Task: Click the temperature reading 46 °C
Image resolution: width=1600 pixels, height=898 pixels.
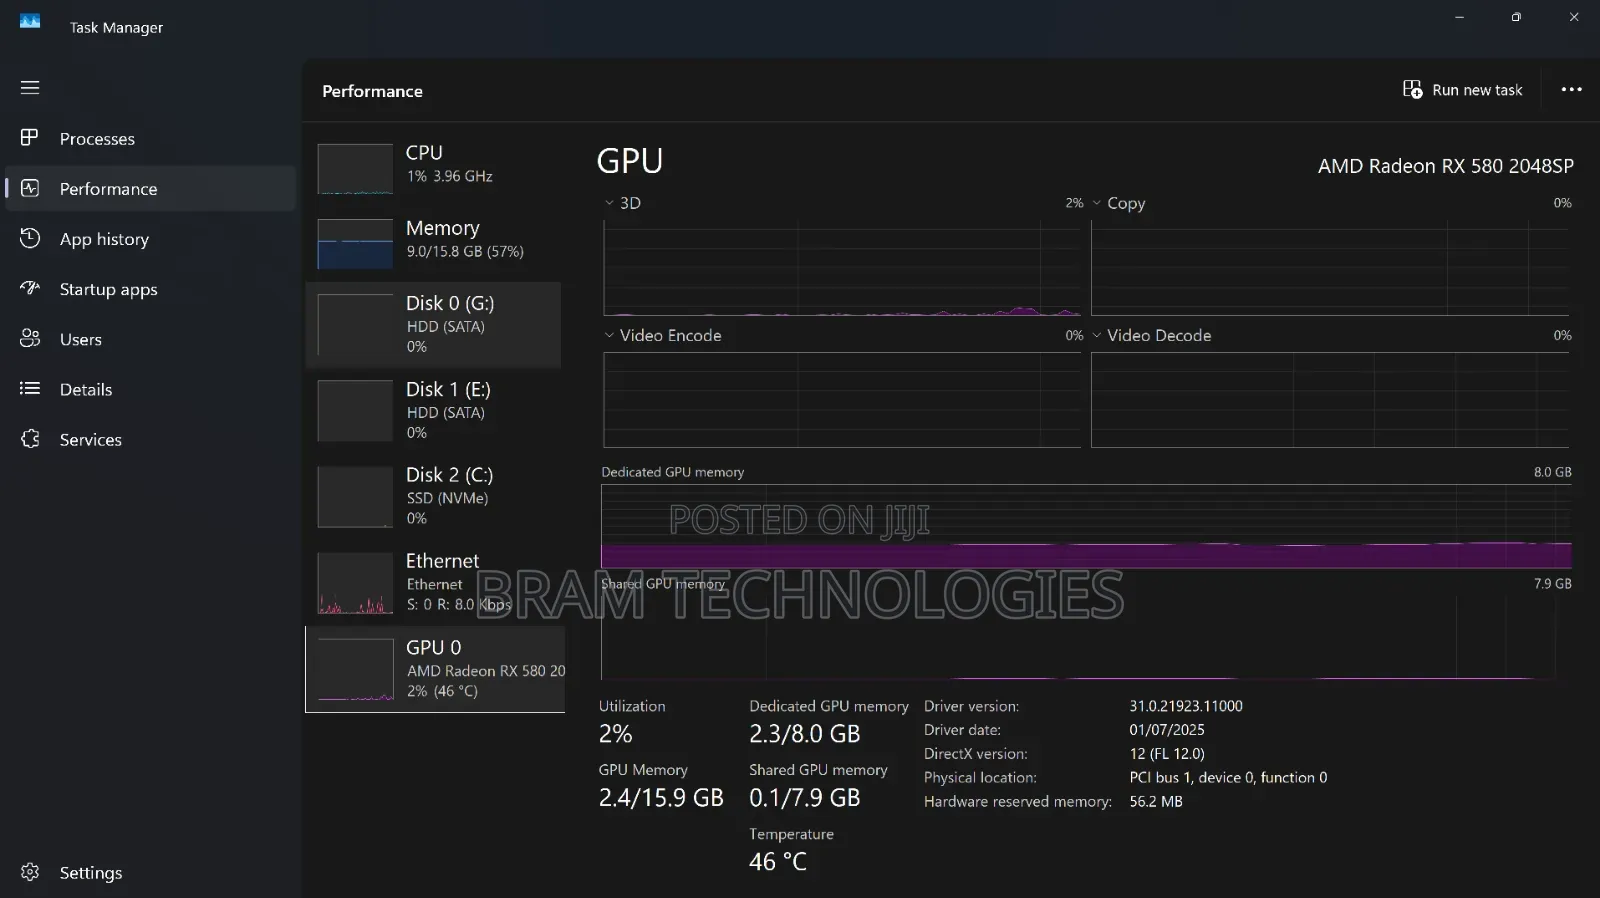Action: point(778,862)
